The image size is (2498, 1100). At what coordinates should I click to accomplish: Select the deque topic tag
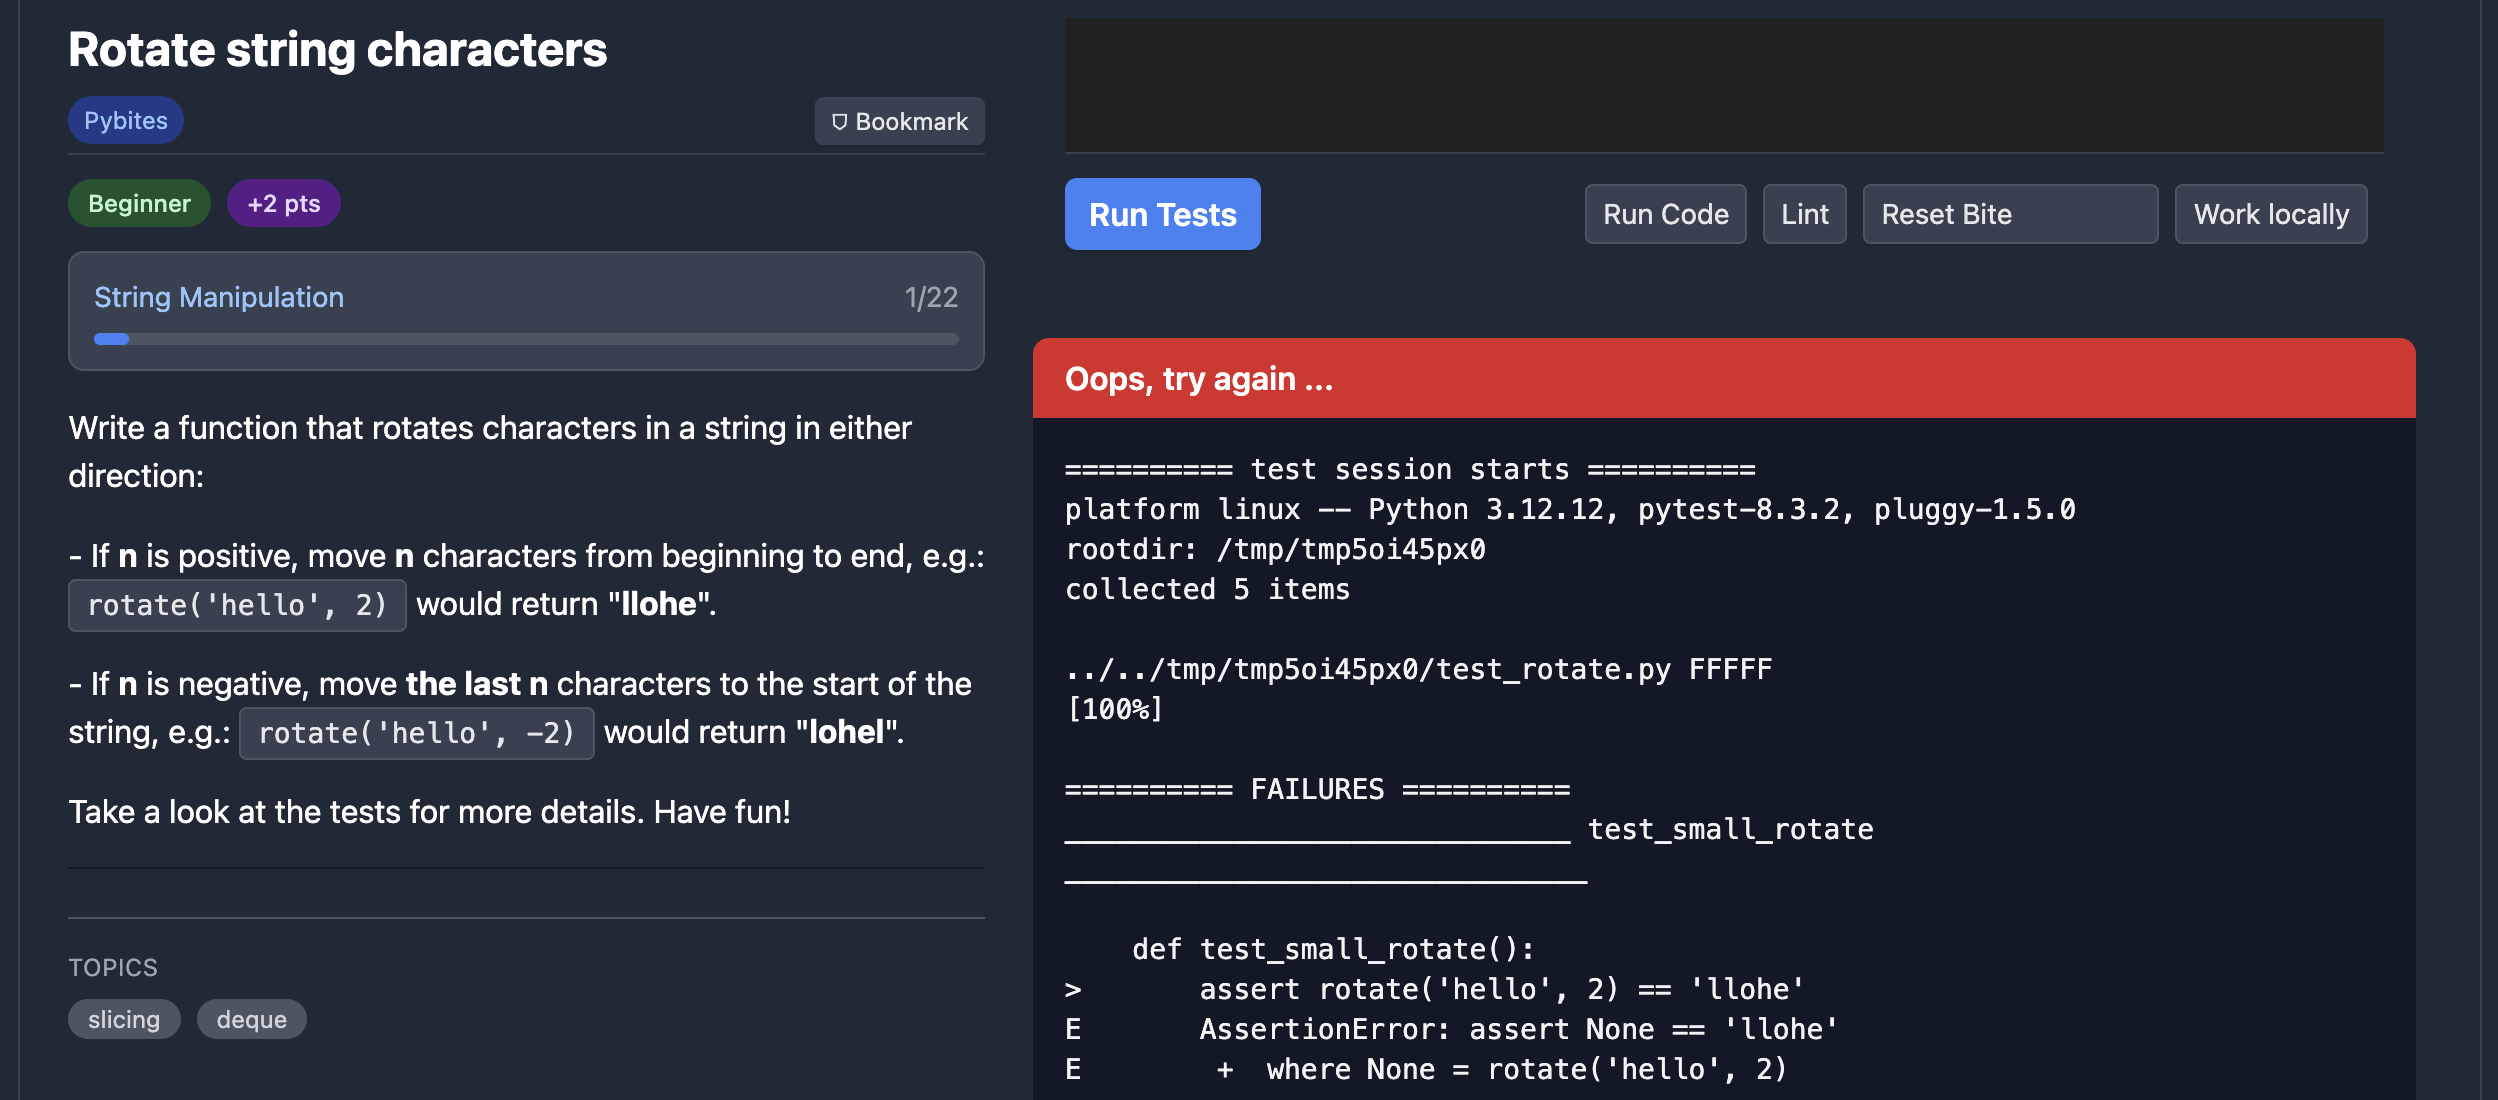[251, 1019]
